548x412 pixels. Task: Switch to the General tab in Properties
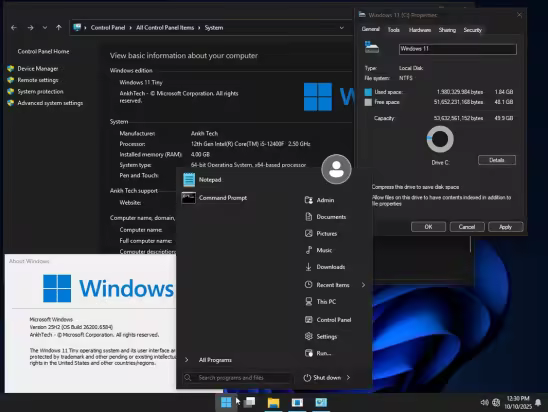[x=370, y=29]
